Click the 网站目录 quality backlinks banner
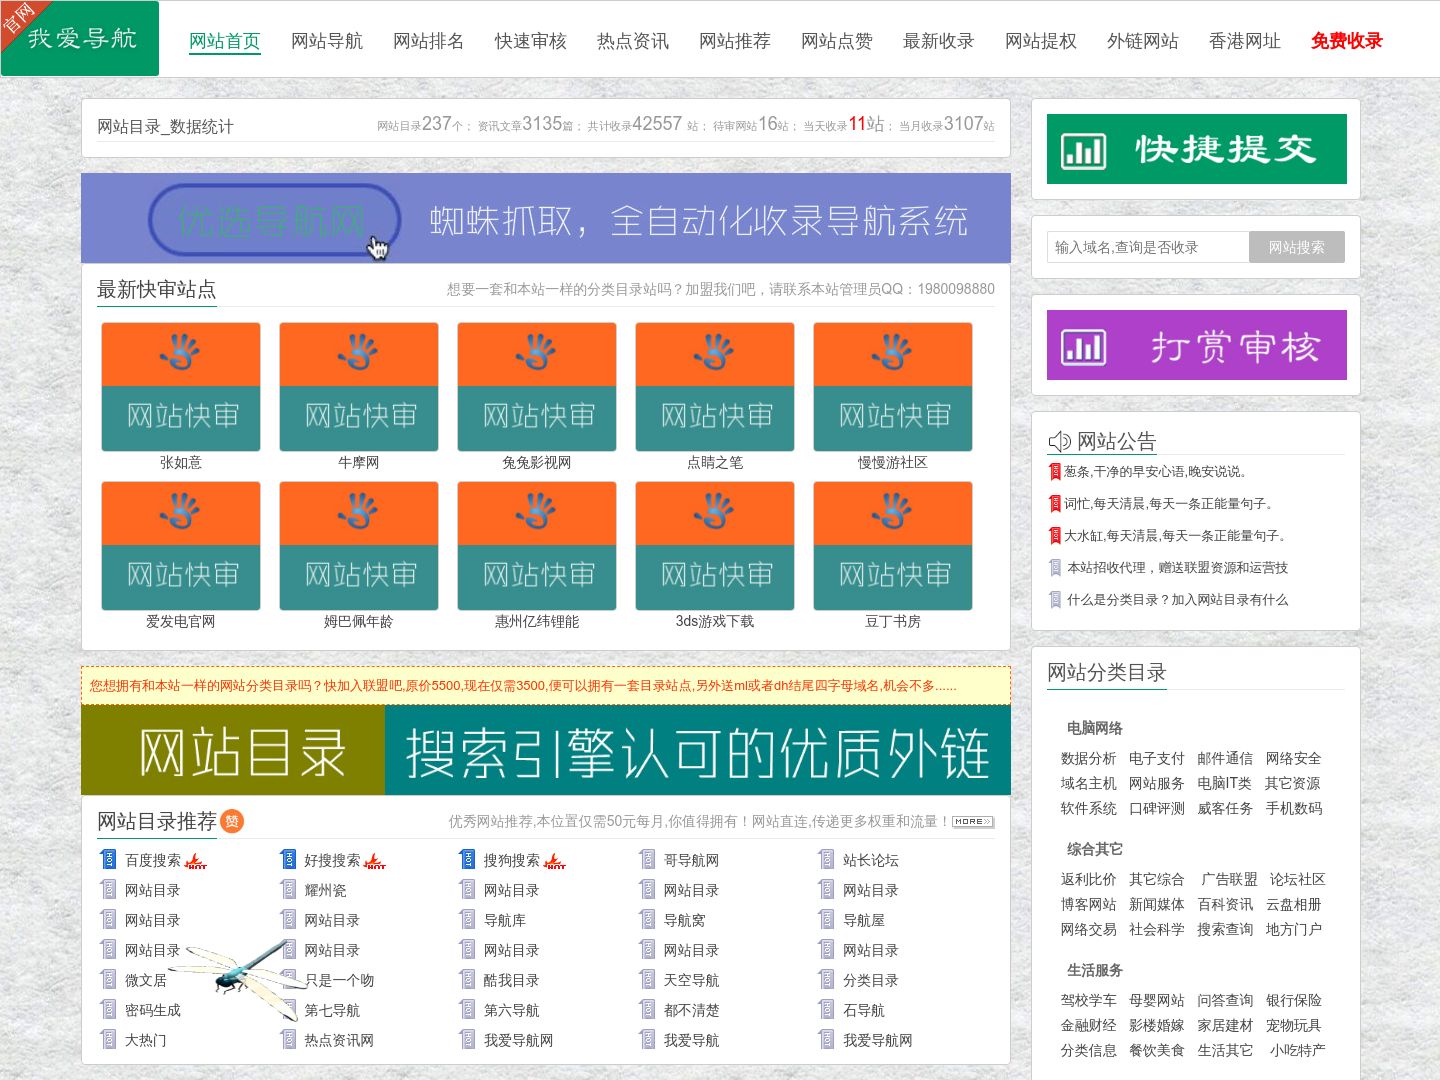This screenshot has height=1080, width=1440. (x=546, y=750)
